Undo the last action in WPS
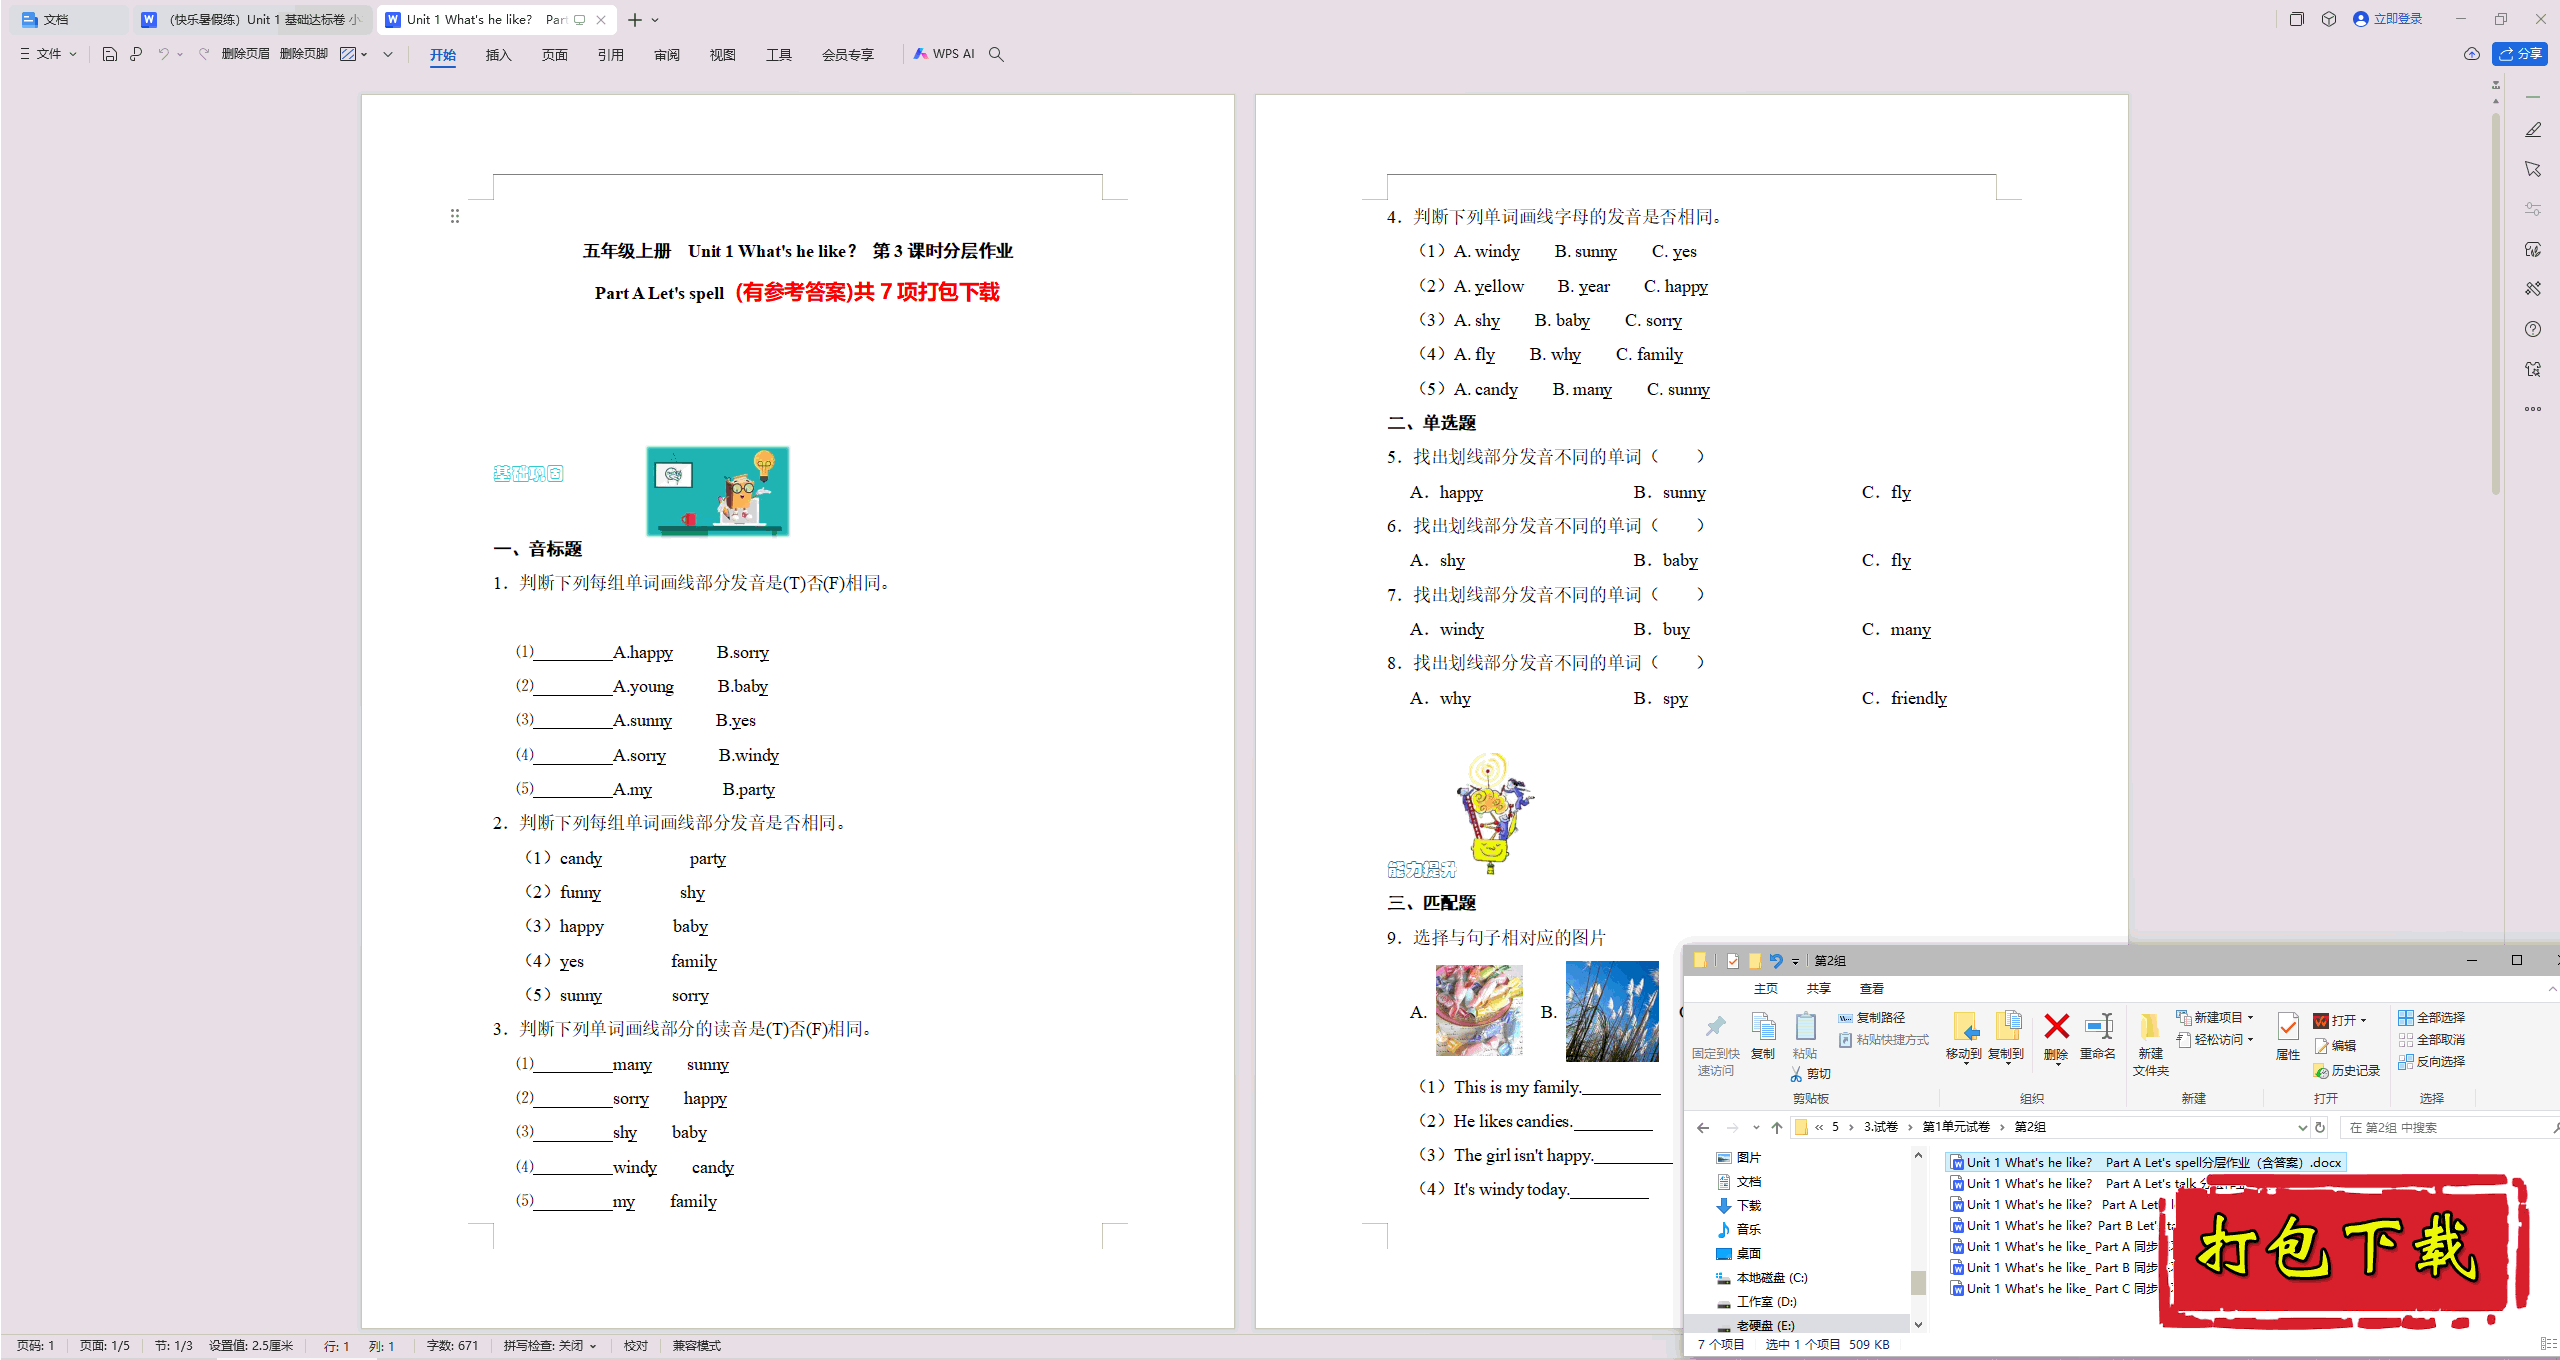Viewport: 2560px width, 1360px height. tap(163, 54)
